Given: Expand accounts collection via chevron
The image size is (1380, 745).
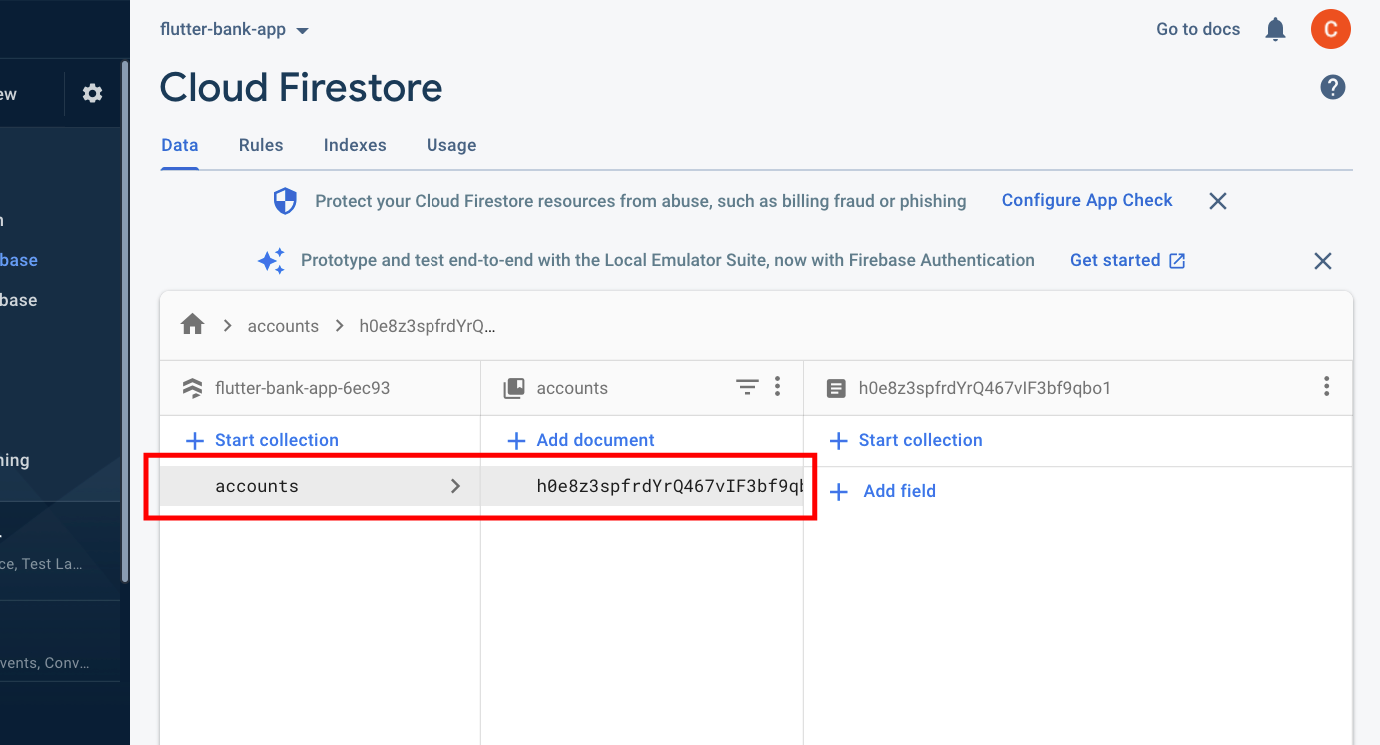Looking at the screenshot, I should pyautogui.click(x=455, y=486).
